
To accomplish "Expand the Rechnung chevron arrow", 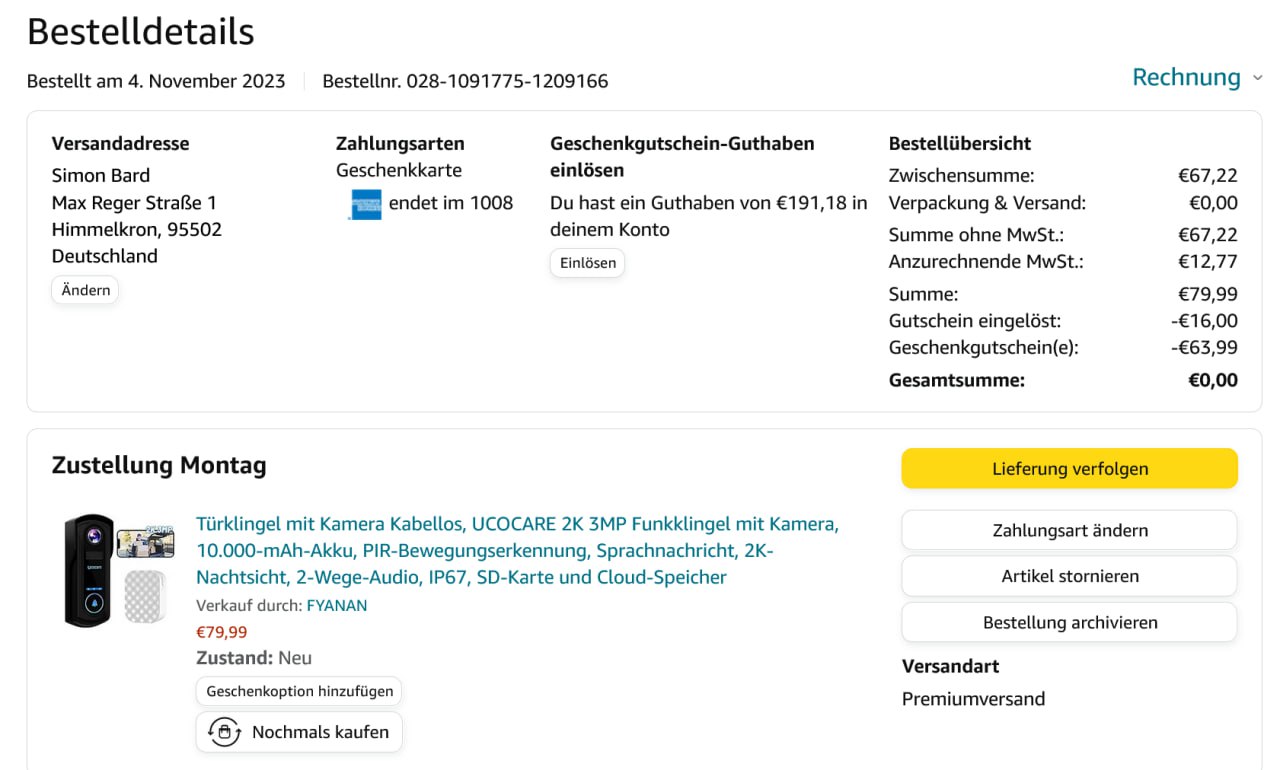I will (x=1257, y=78).
